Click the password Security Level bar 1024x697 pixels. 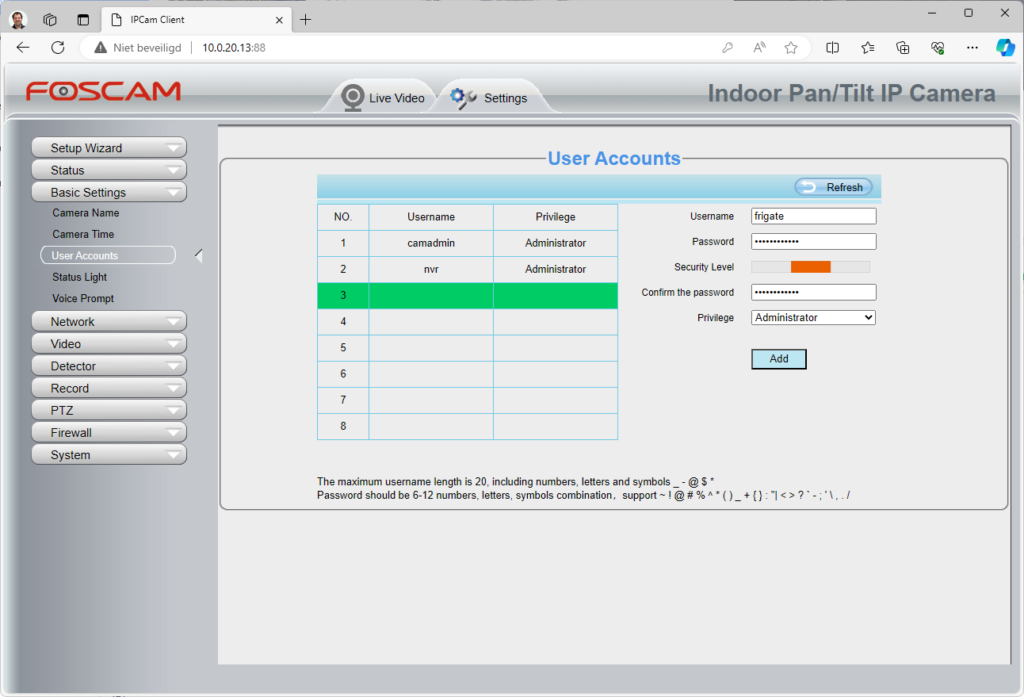pos(810,267)
